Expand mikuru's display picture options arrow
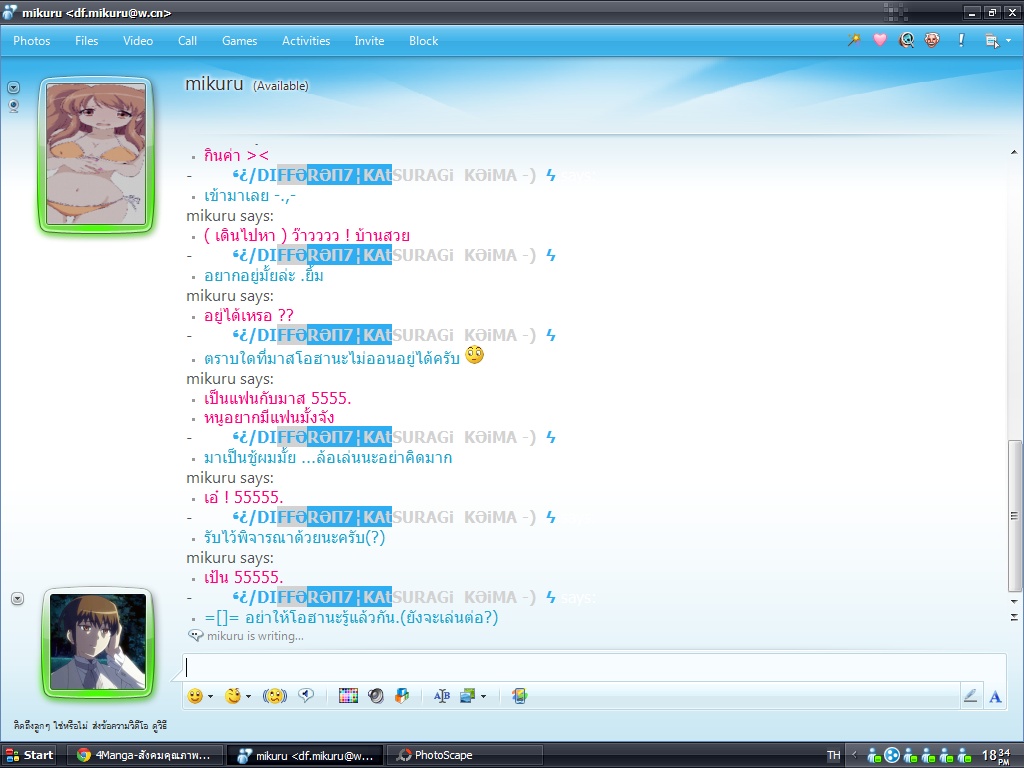Viewport: 1024px width, 768px height. coord(13,87)
